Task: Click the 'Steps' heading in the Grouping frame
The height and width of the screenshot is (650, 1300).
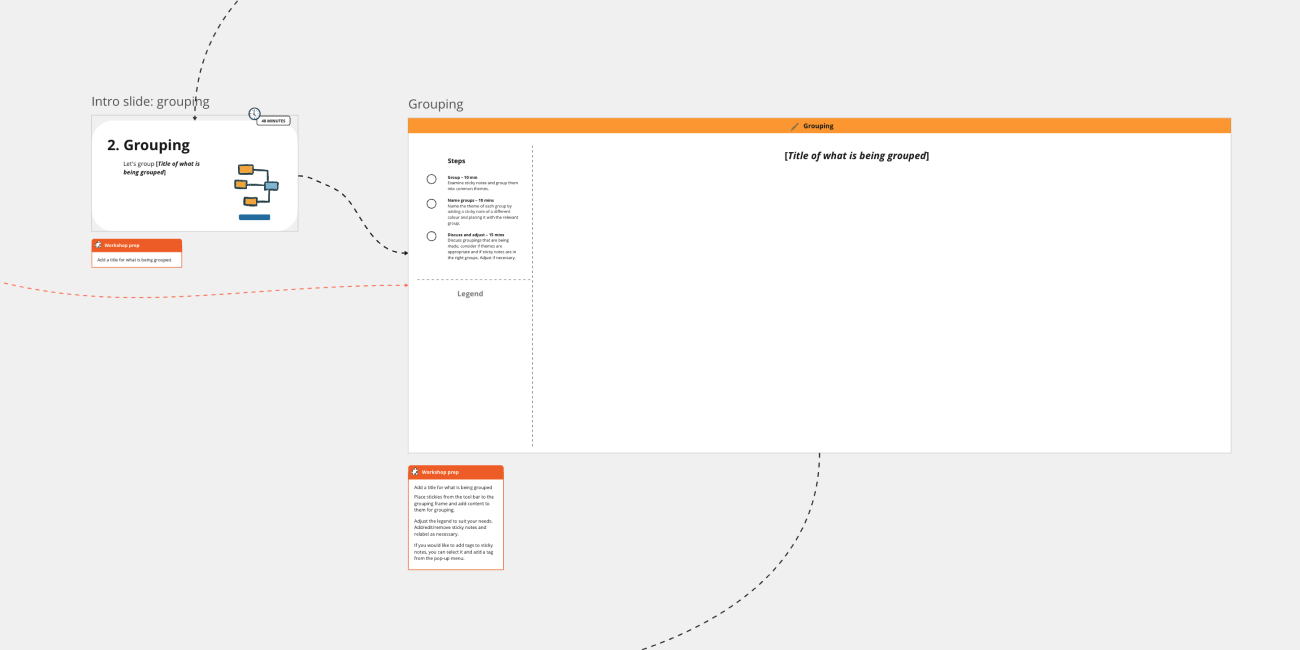Action: pyautogui.click(x=456, y=161)
